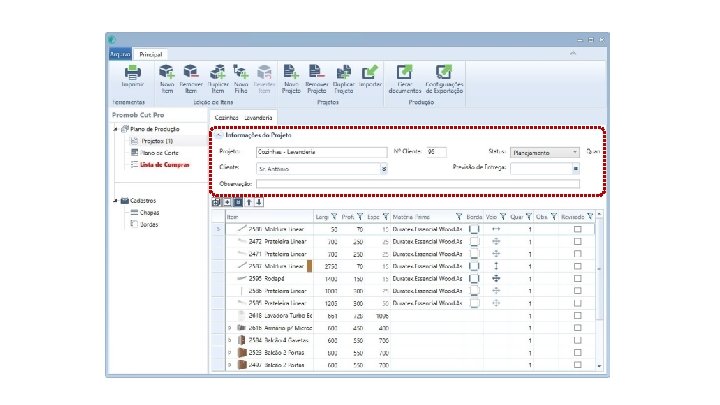Click first icon in grid mini toolbar
This screenshot has width=720, height=405.
[x=216, y=202]
